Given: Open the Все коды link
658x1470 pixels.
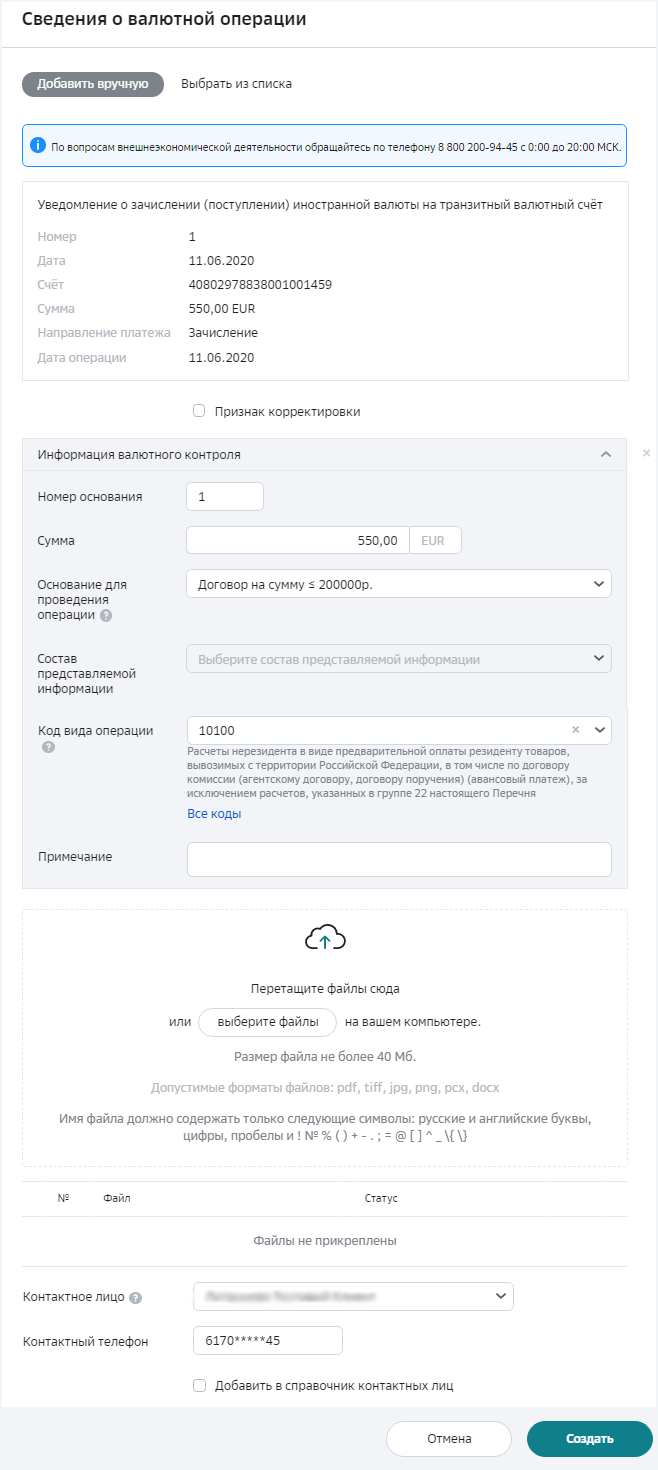Looking at the screenshot, I should point(214,814).
